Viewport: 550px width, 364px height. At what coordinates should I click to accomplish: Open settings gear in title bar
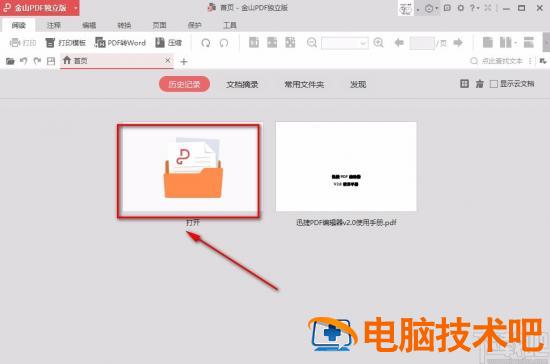pos(461,8)
